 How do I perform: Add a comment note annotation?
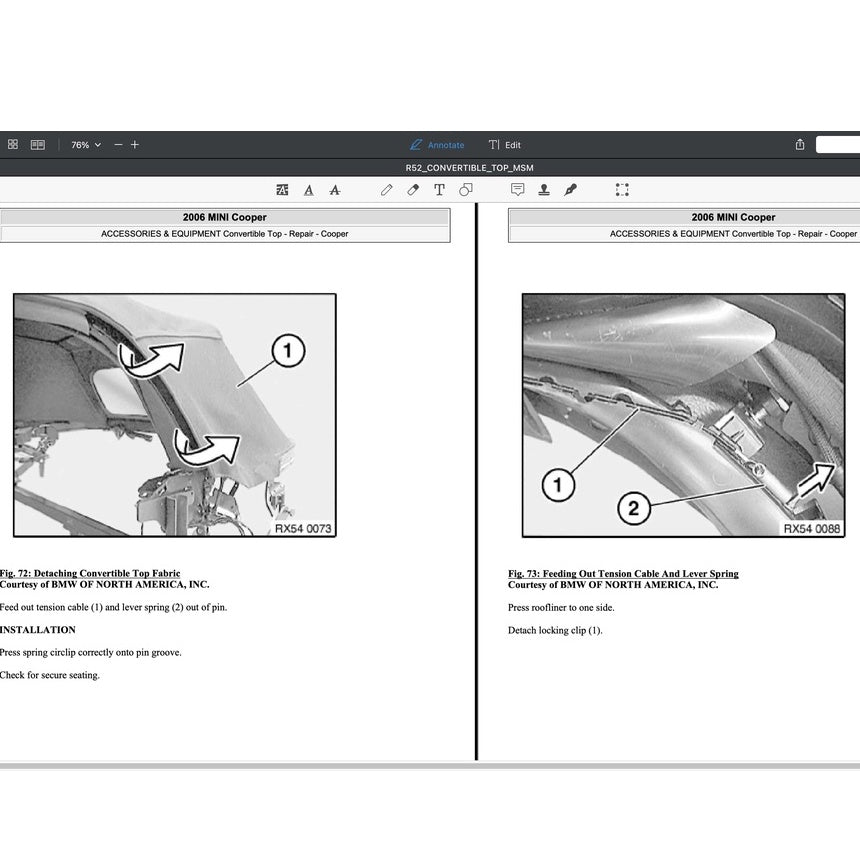tap(517, 189)
